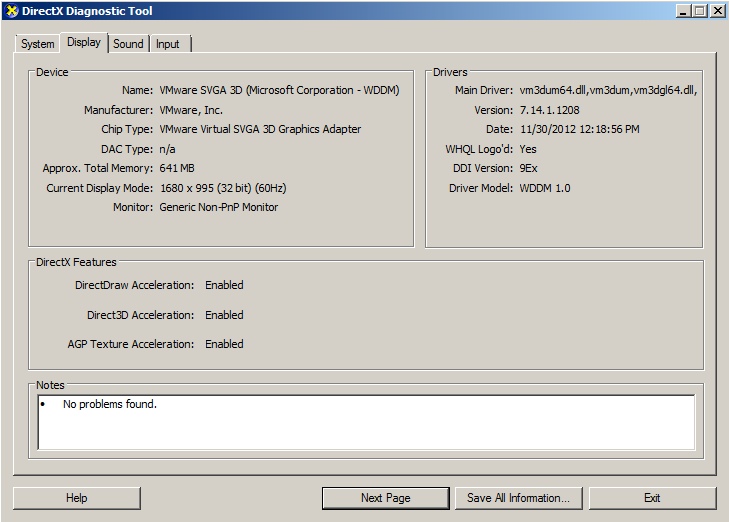Close the window using title bar X
The image size is (729, 522).
pos(717,11)
